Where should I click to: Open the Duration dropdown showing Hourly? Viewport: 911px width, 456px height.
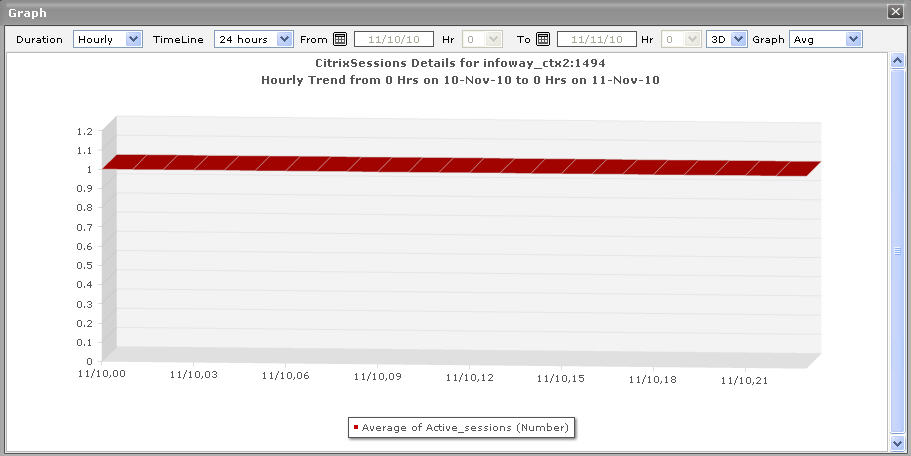[x=108, y=40]
